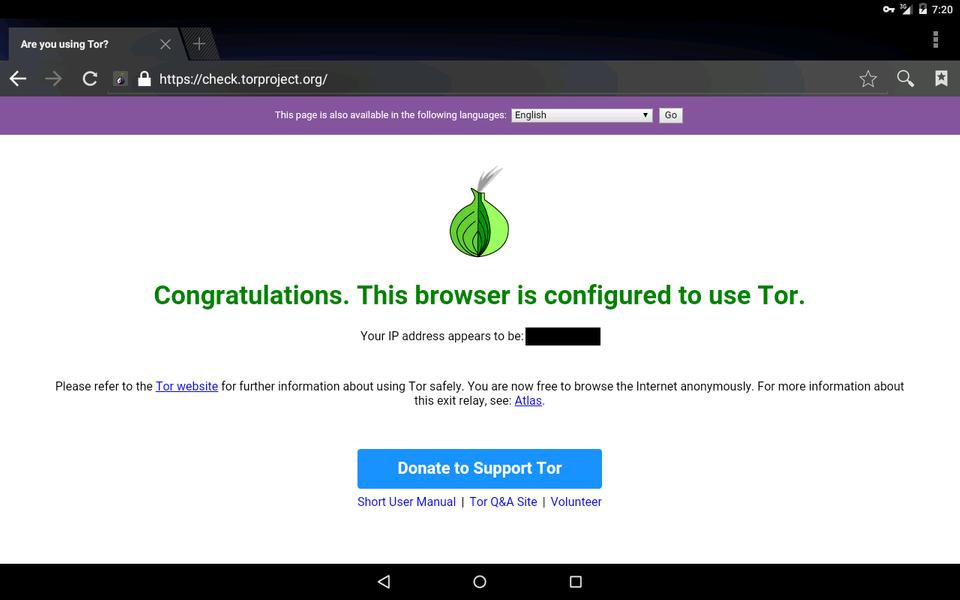The height and width of the screenshot is (600, 960).
Task: Open the browser's three-dot overflow menu
Action: (935, 39)
